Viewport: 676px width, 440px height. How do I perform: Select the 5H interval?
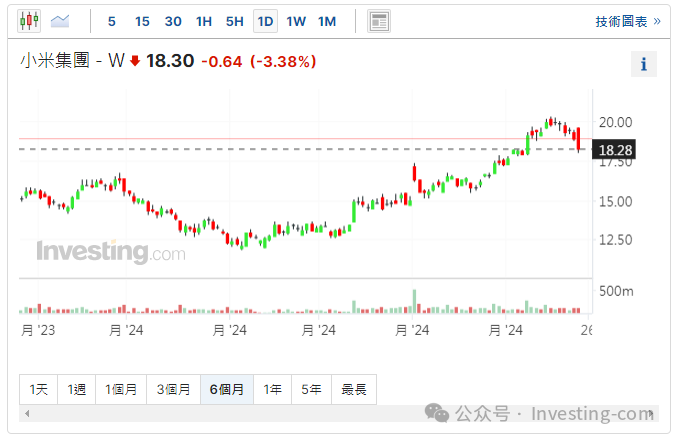[x=235, y=21]
